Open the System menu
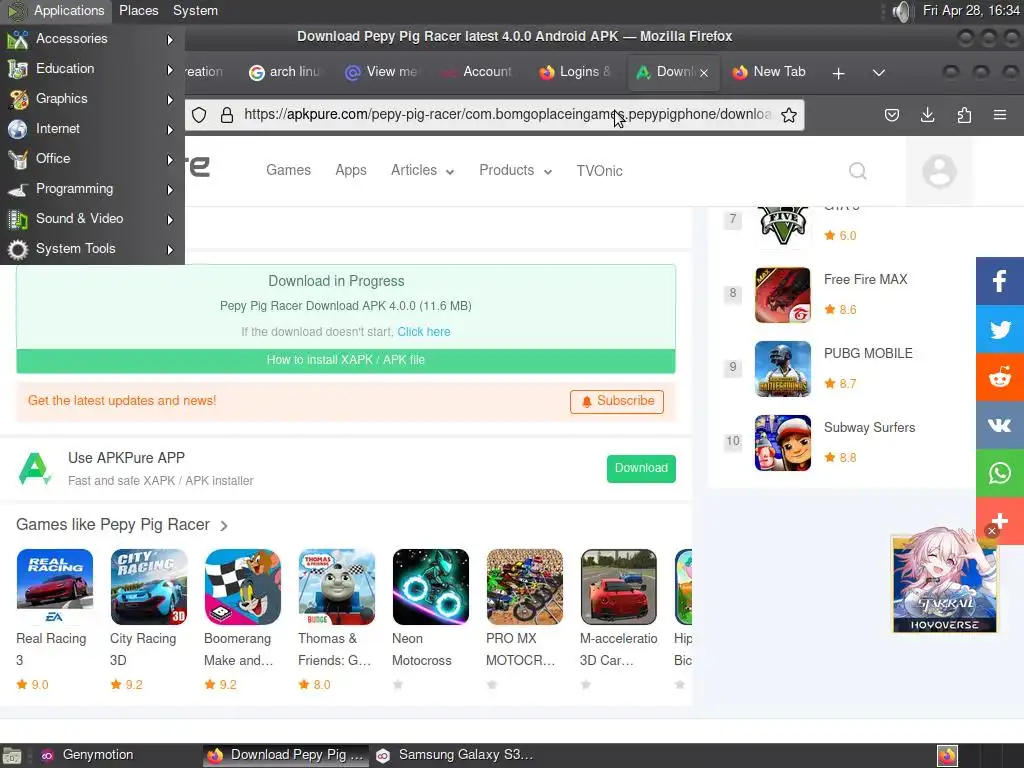1024x768 pixels. click(195, 10)
